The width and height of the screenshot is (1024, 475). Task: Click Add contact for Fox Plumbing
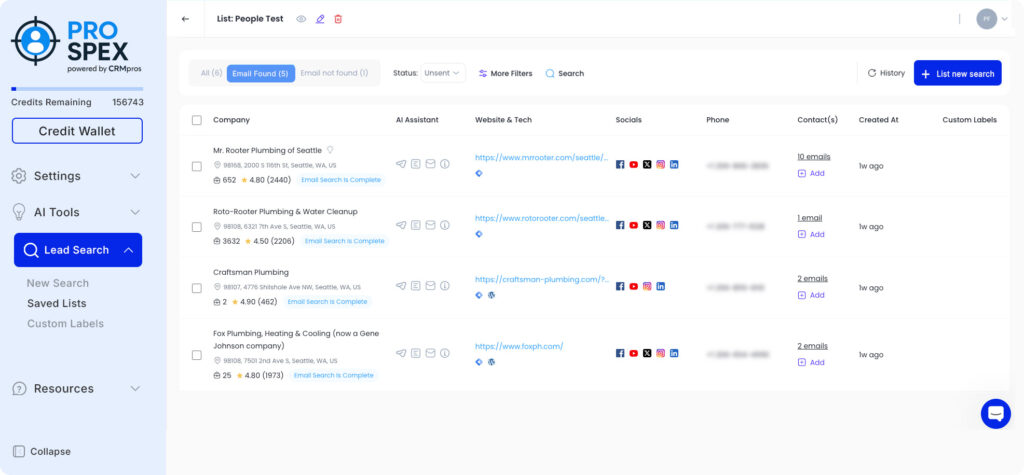811,362
